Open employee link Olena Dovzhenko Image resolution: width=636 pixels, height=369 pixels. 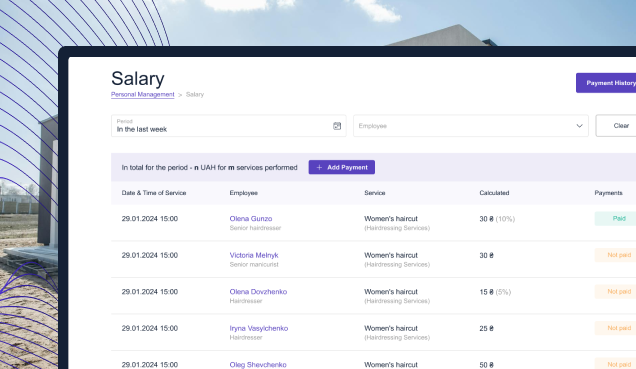coord(258,292)
